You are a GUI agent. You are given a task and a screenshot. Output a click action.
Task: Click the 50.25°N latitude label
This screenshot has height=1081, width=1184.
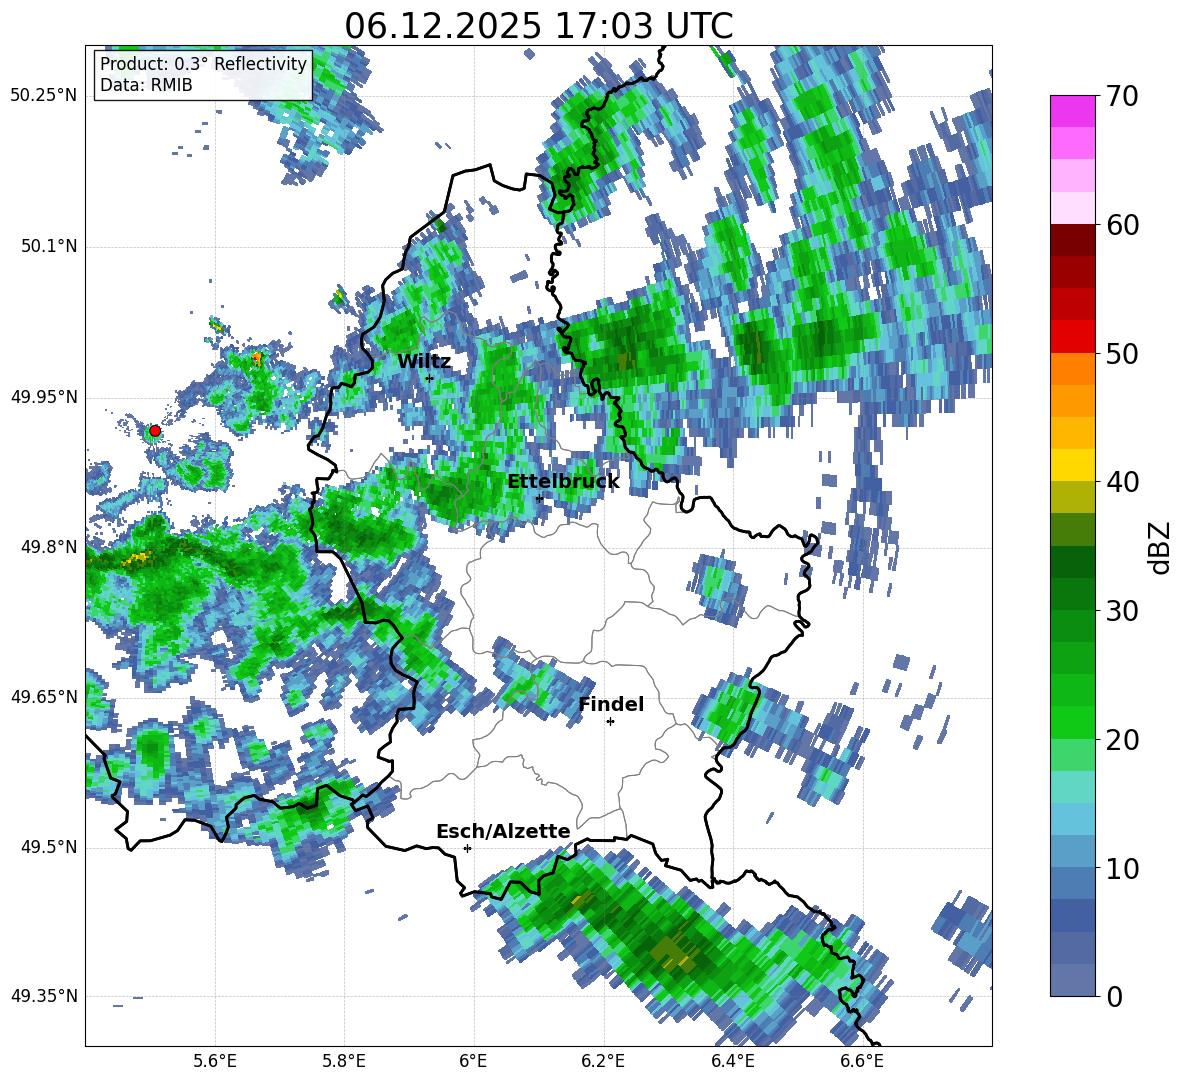click(44, 96)
